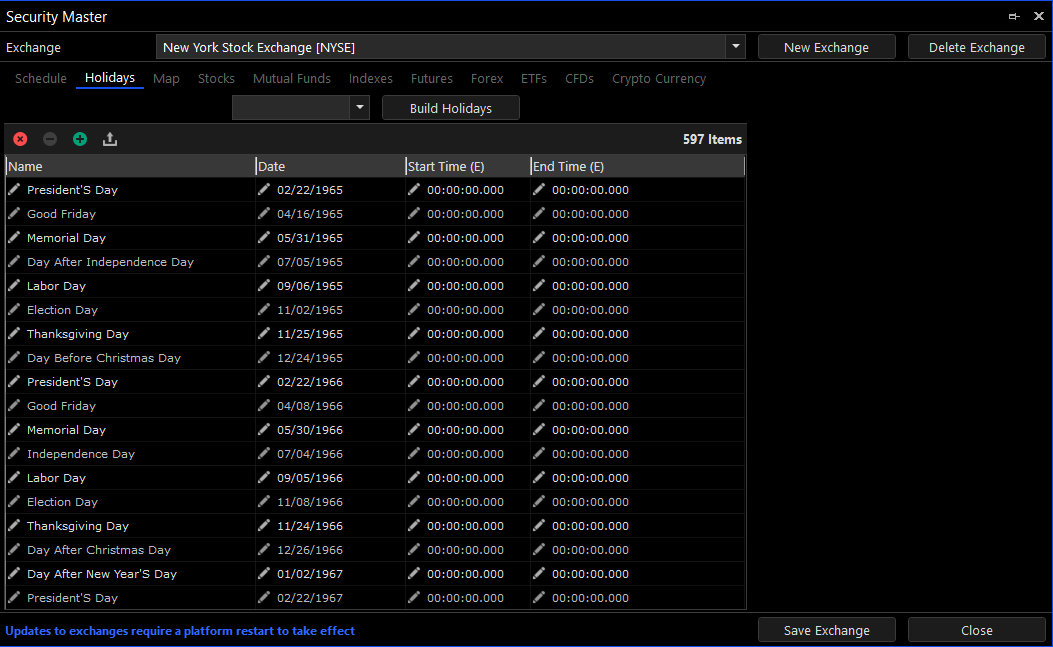Screen dimensions: 1053x647
Task: Edit start time pencil for Election Day 1965
Action: (x=414, y=310)
